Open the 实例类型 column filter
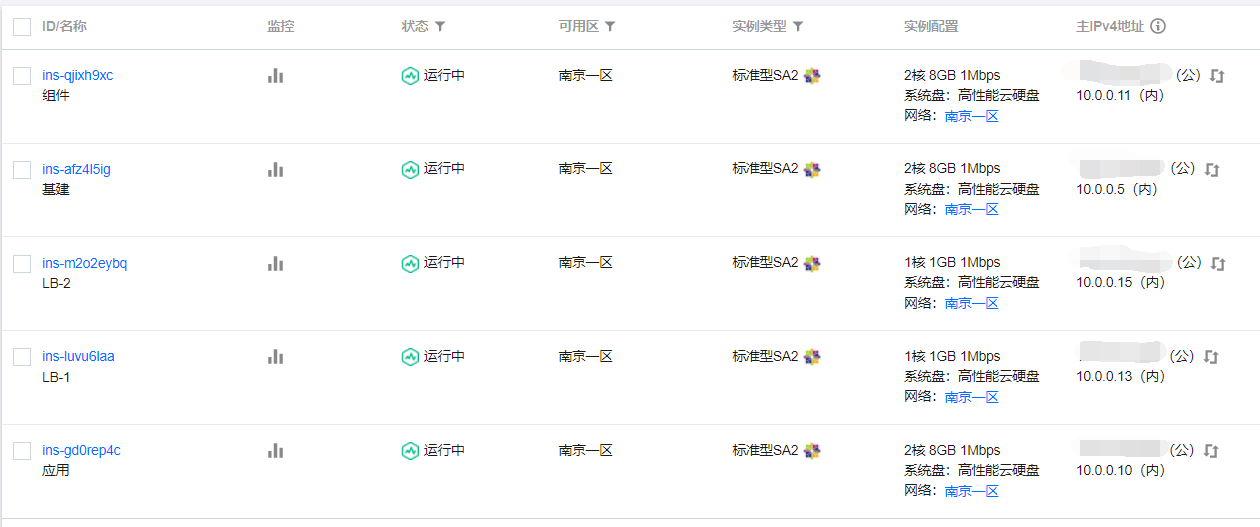Image resolution: width=1260 pixels, height=527 pixels. (x=798, y=27)
